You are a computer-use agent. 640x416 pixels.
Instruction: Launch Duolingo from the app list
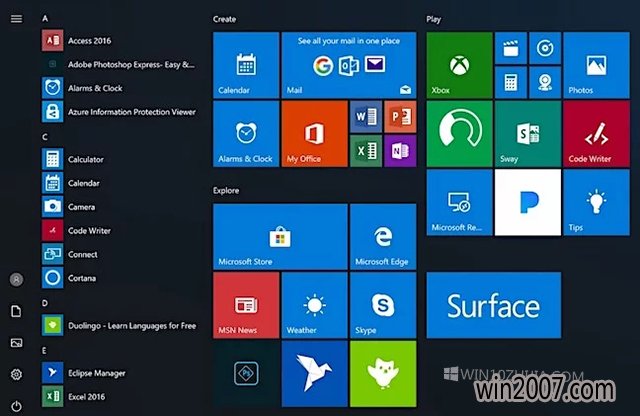click(121, 325)
